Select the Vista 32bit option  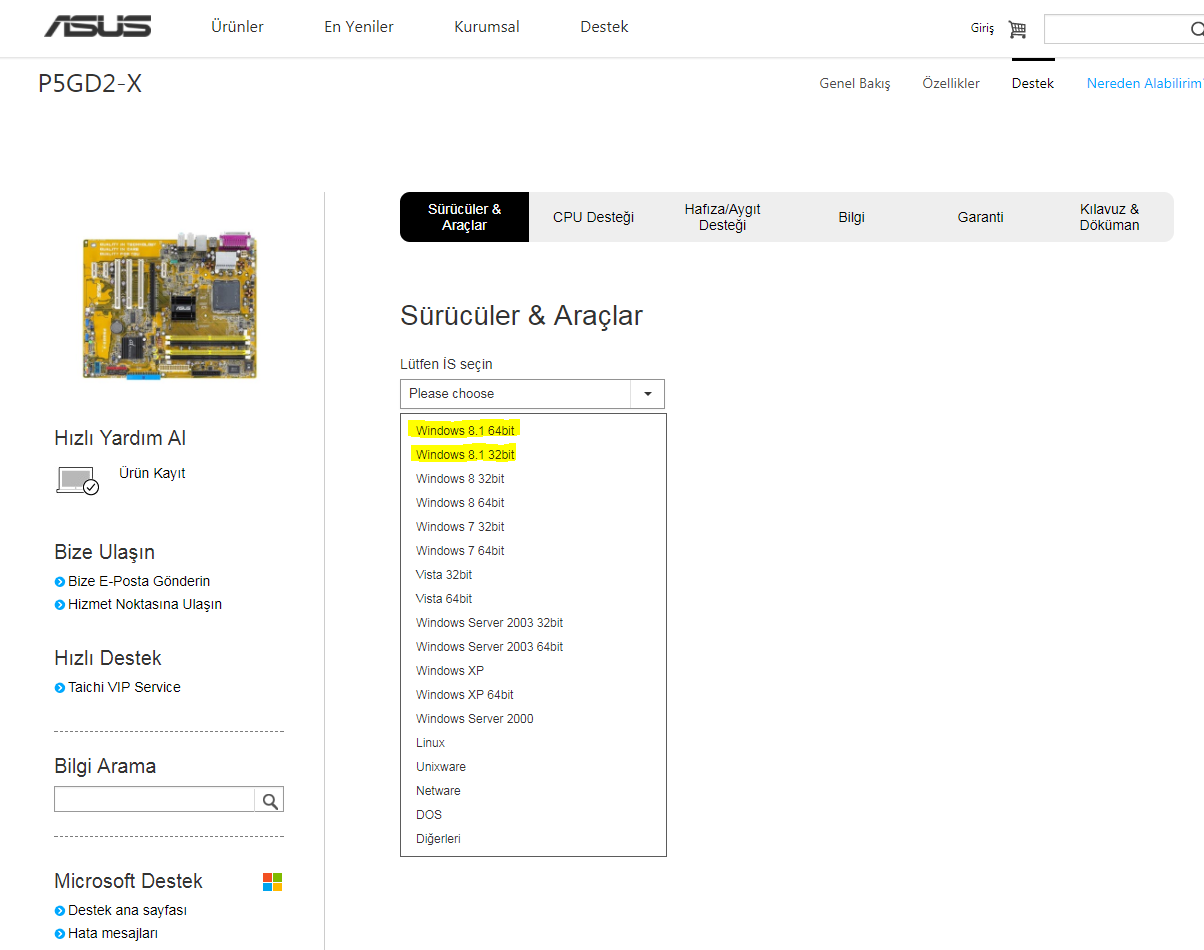click(x=444, y=575)
